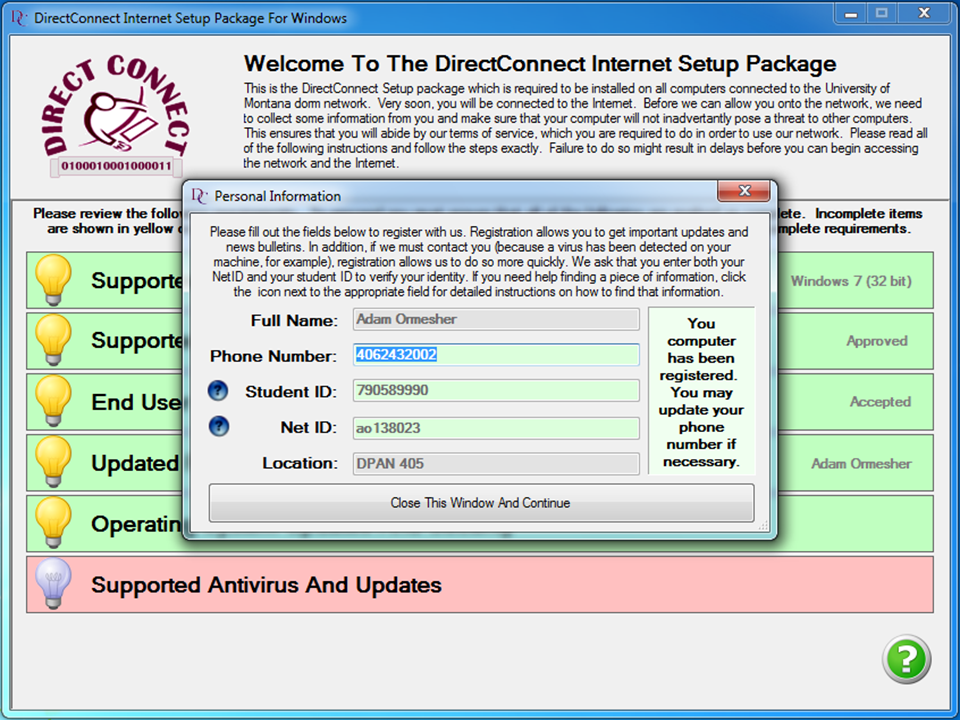This screenshot has height=720, width=960.
Task: Click the computer has been registered message
Action: point(702,392)
